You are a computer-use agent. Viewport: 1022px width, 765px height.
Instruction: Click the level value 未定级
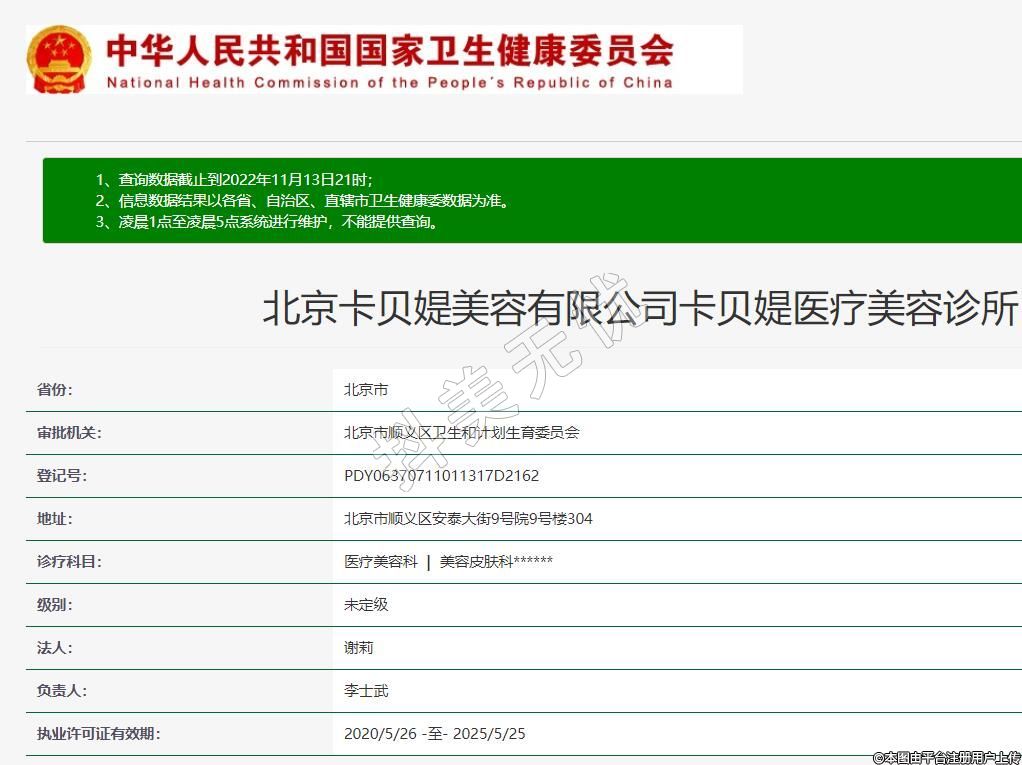(366, 605)
